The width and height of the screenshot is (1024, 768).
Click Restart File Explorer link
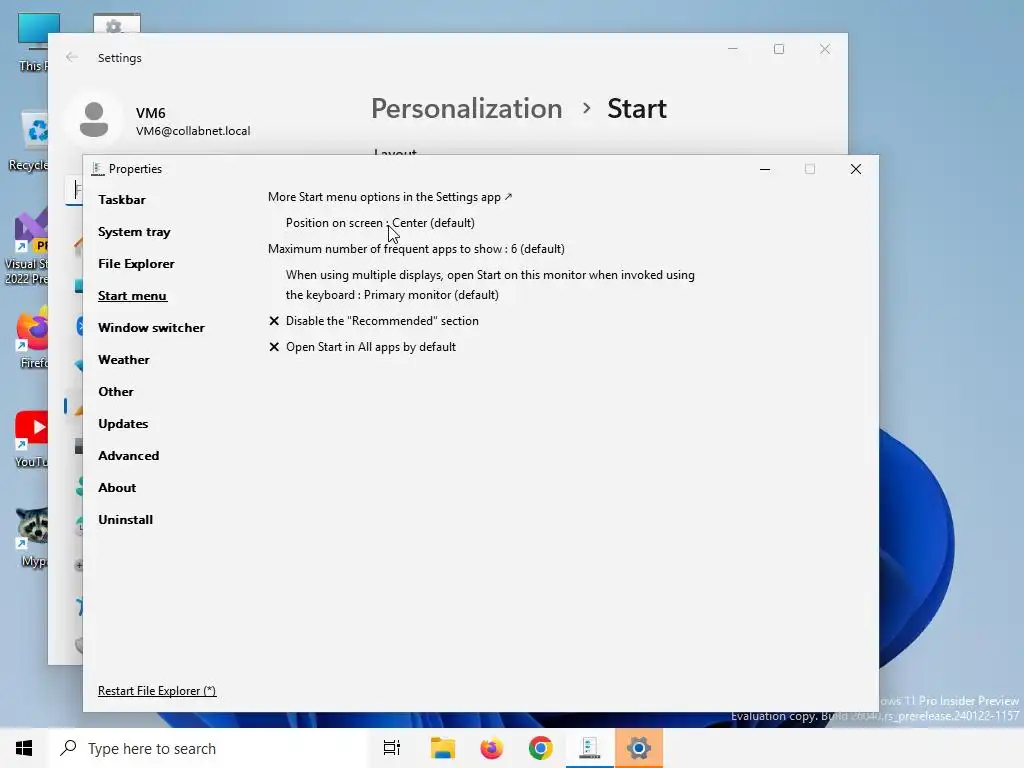[157, 691]
